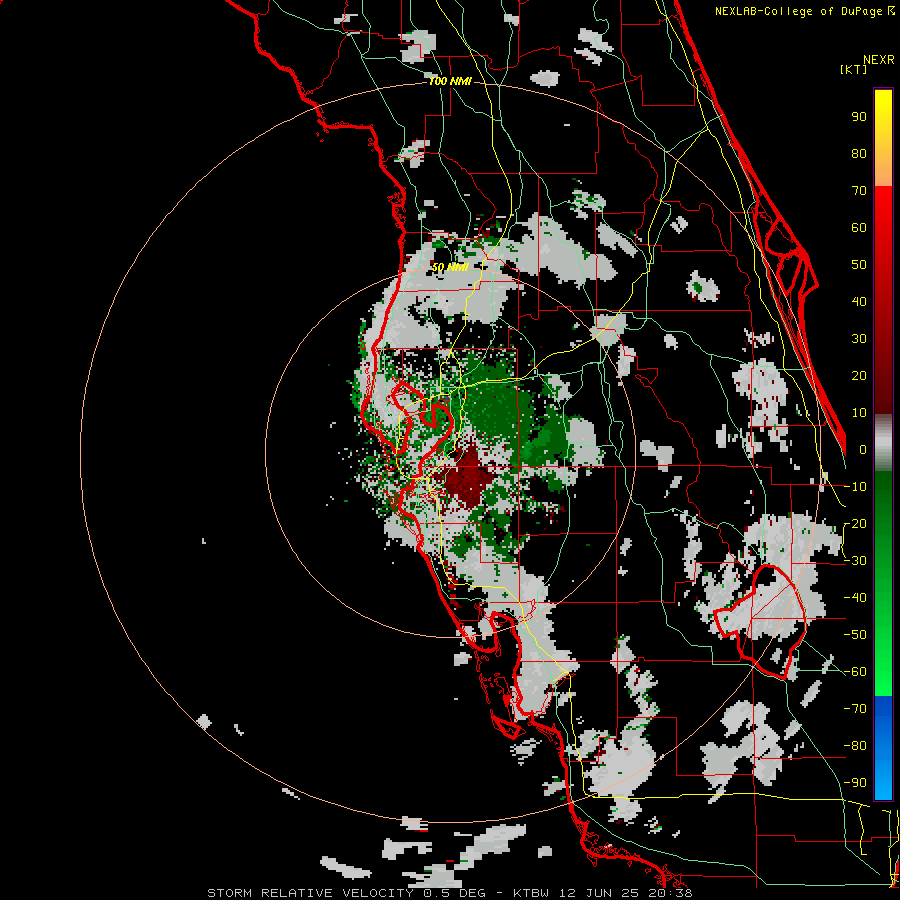This screenshot has height=900, width=900.
Task: Click the -80 value on velocity scale
Action: 855,746
